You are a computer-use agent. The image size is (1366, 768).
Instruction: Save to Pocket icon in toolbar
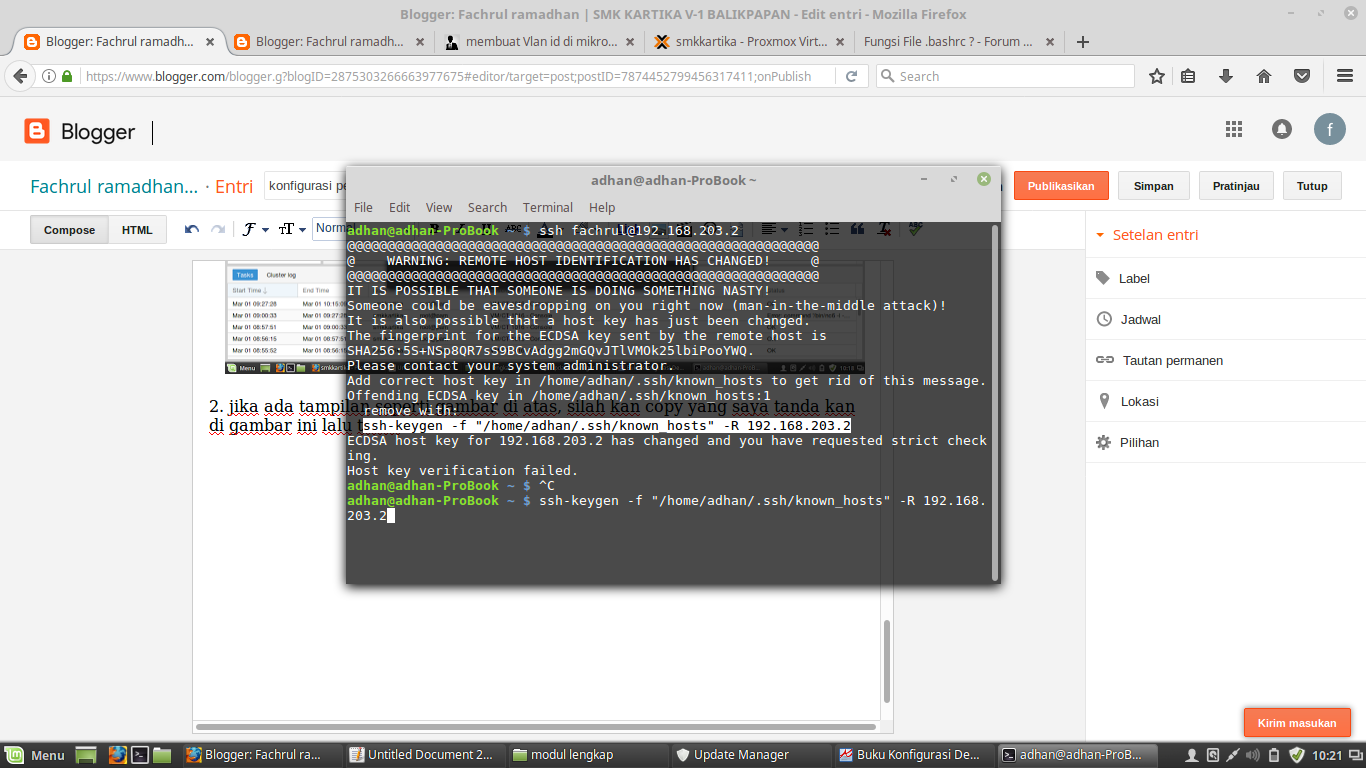coord(1302,76)
